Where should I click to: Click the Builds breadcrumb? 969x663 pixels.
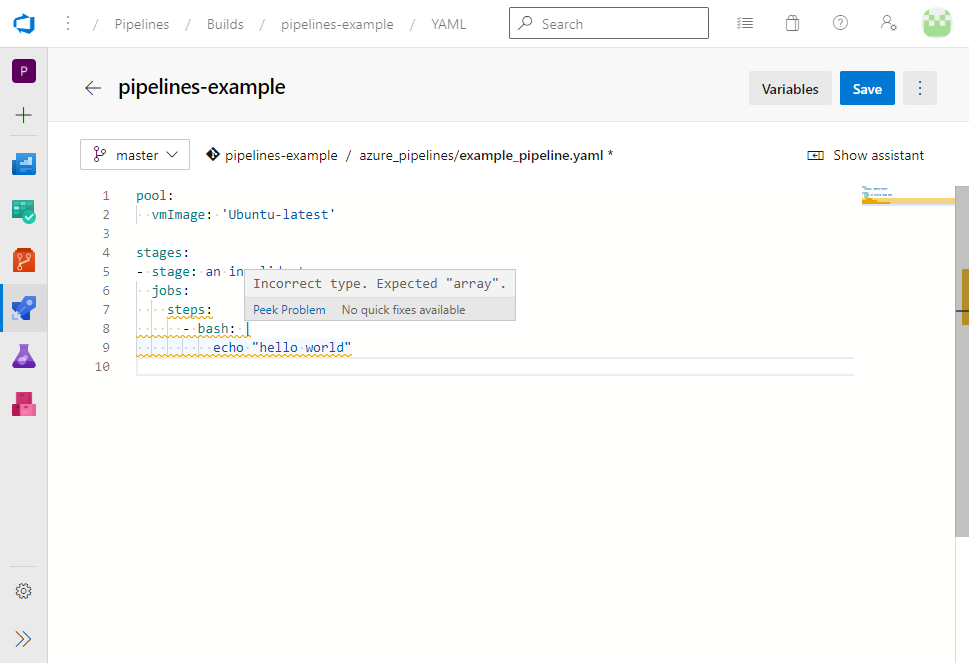225,24
